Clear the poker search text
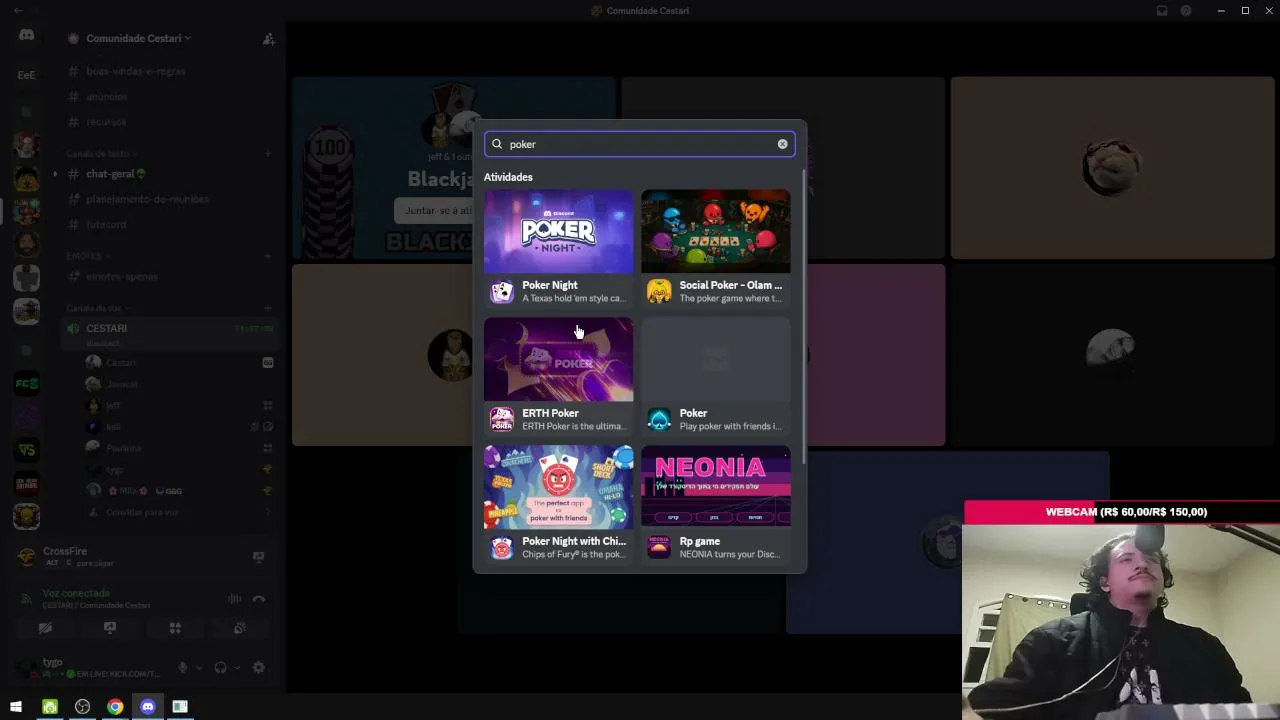 click(x=782, y=144)
